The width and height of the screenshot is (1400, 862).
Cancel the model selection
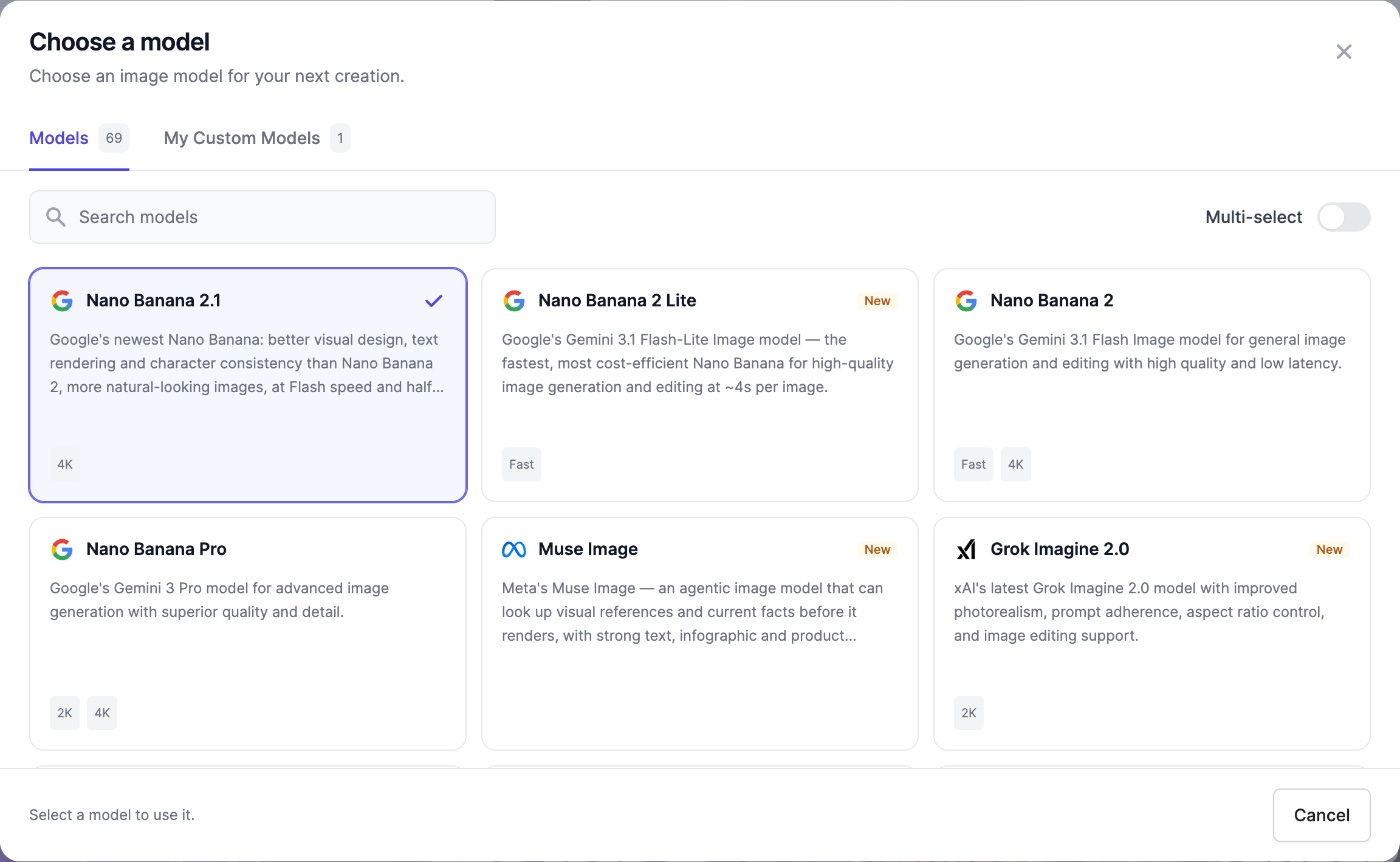[x=1322, y=815]
